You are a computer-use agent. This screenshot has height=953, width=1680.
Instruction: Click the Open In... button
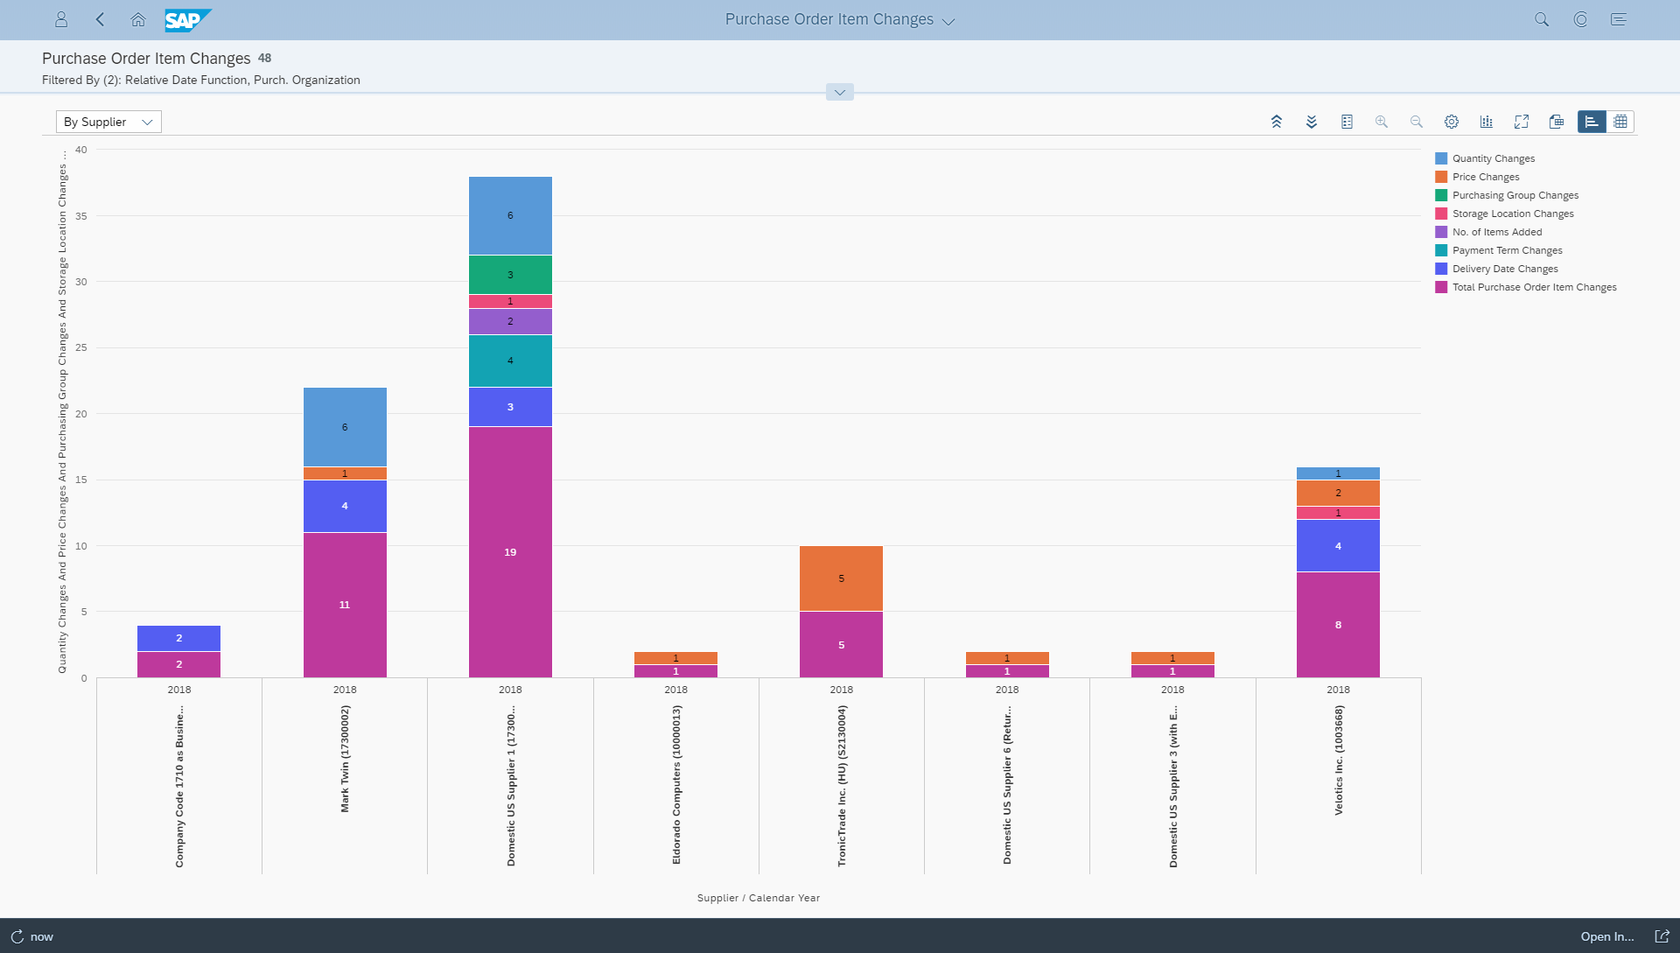click(1607, 937)
